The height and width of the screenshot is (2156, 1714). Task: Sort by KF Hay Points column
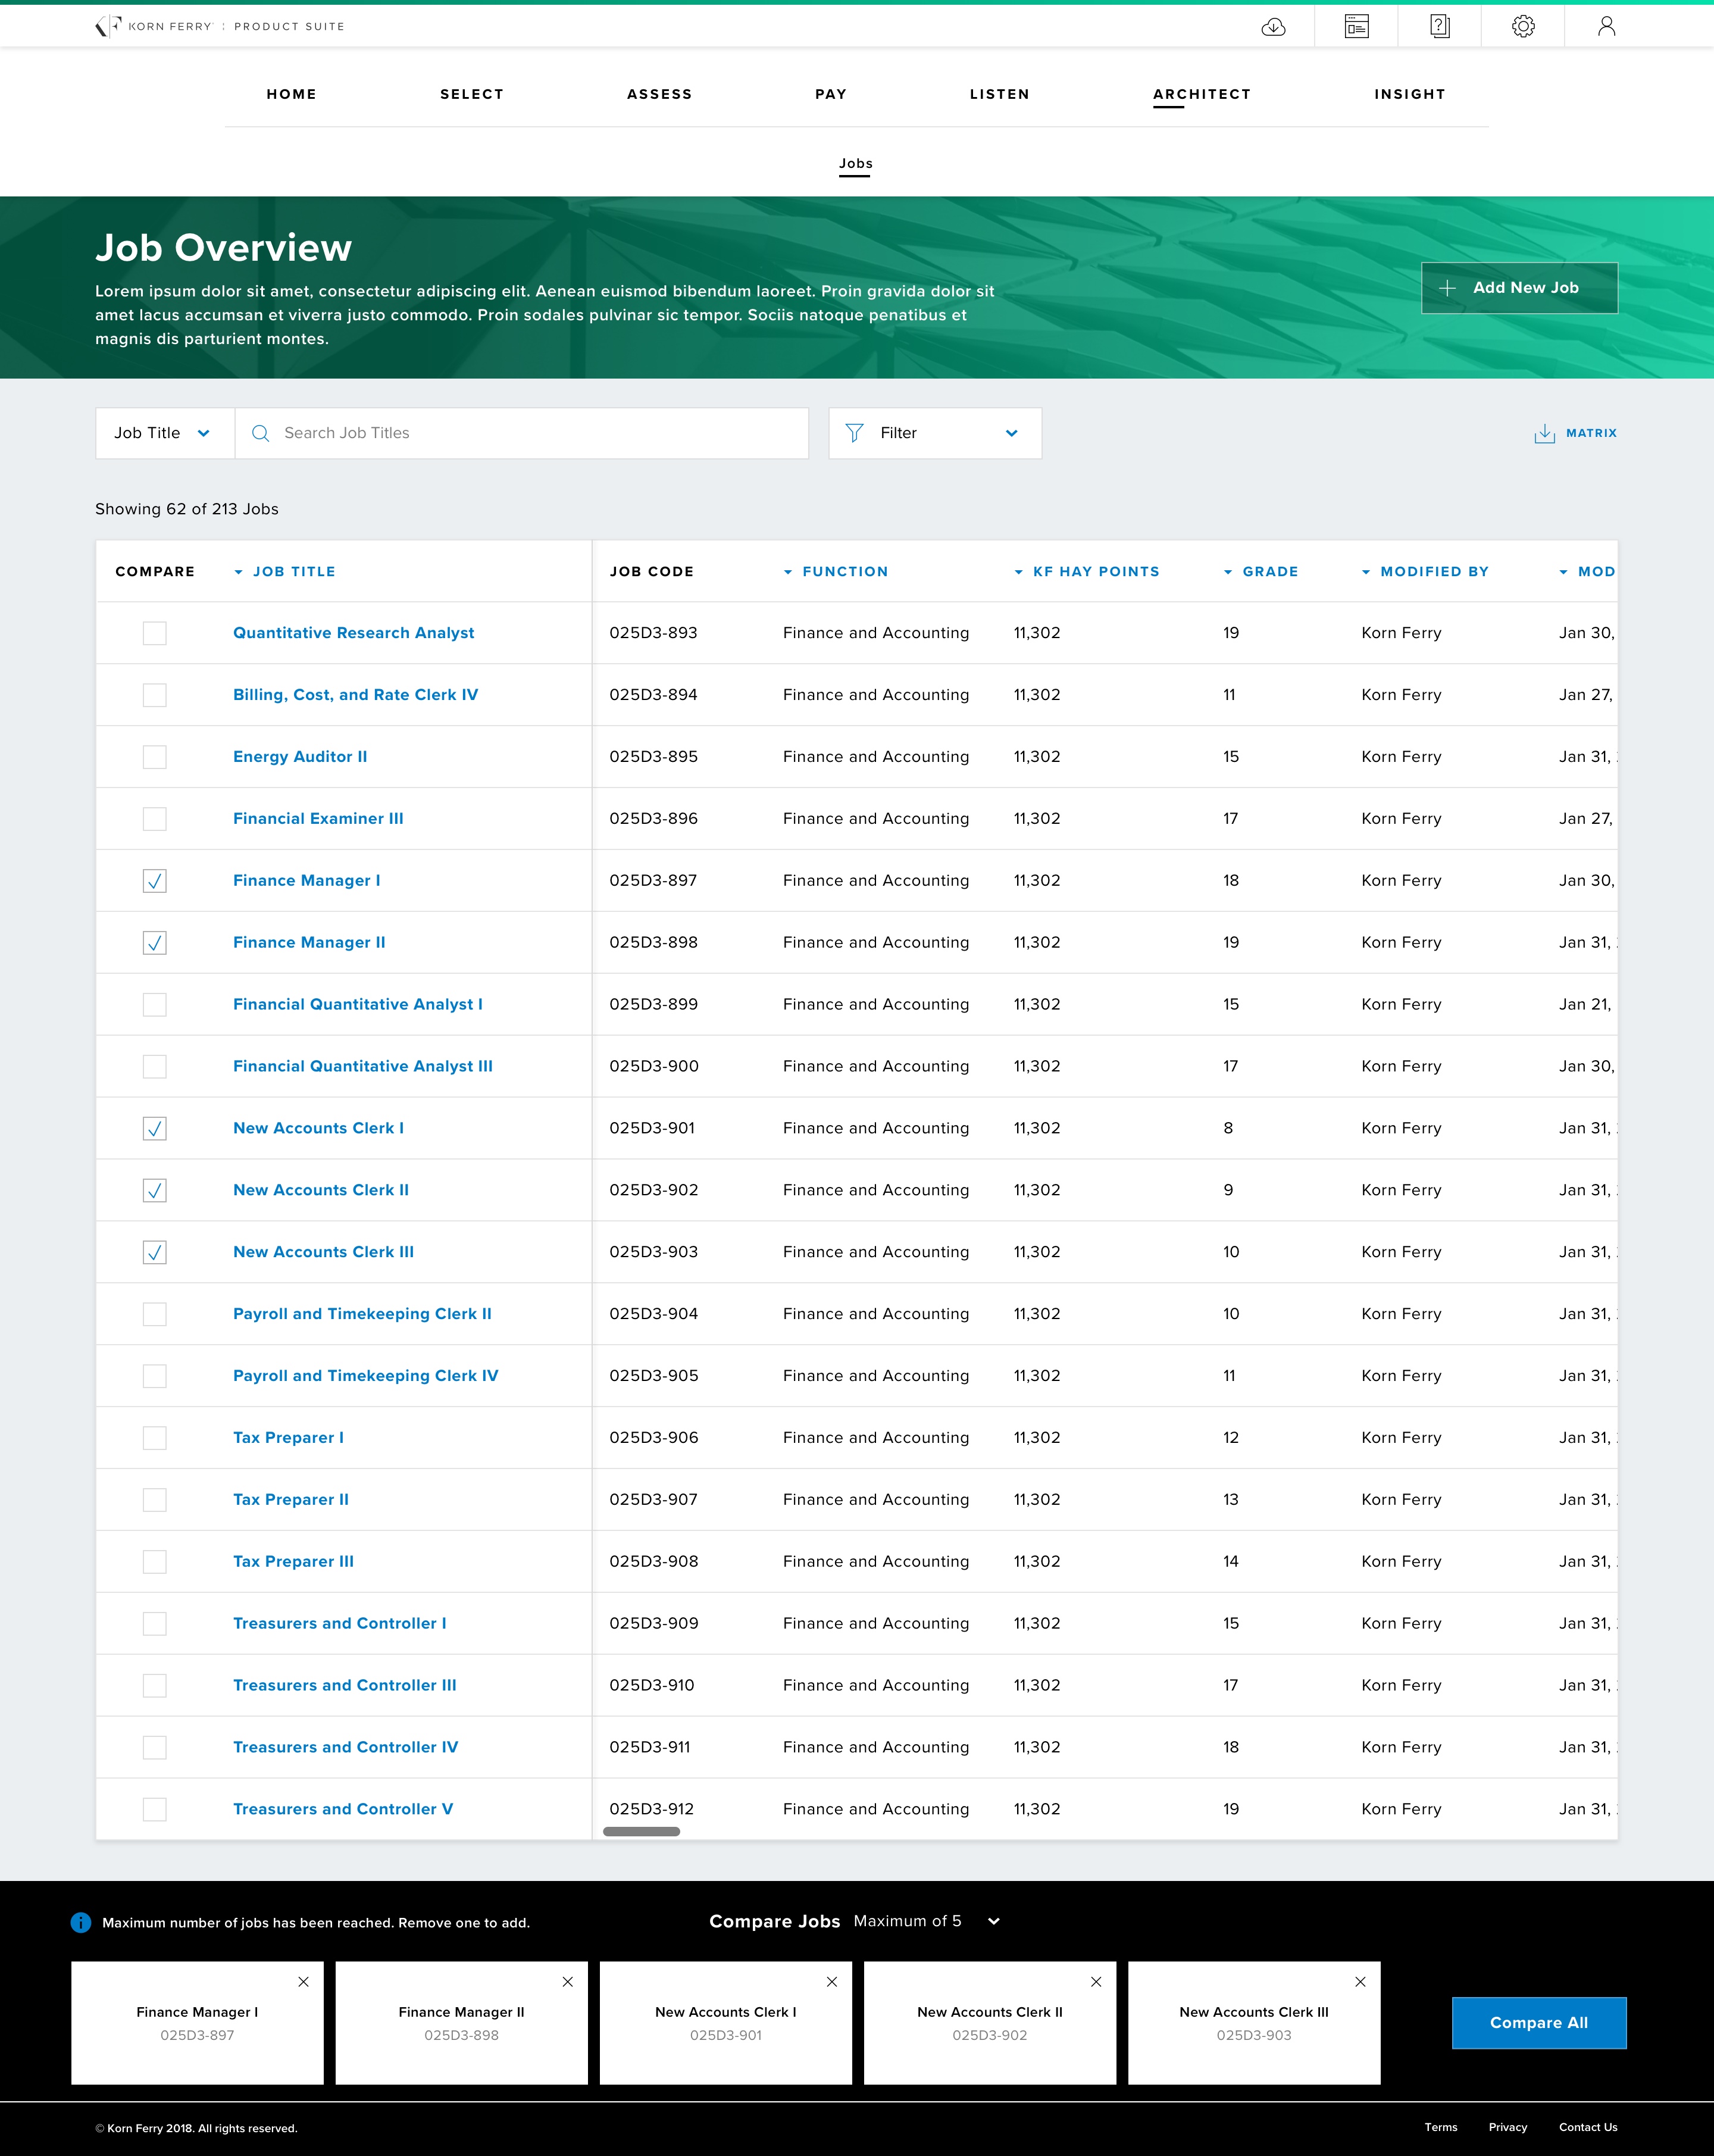point(1086,571)
